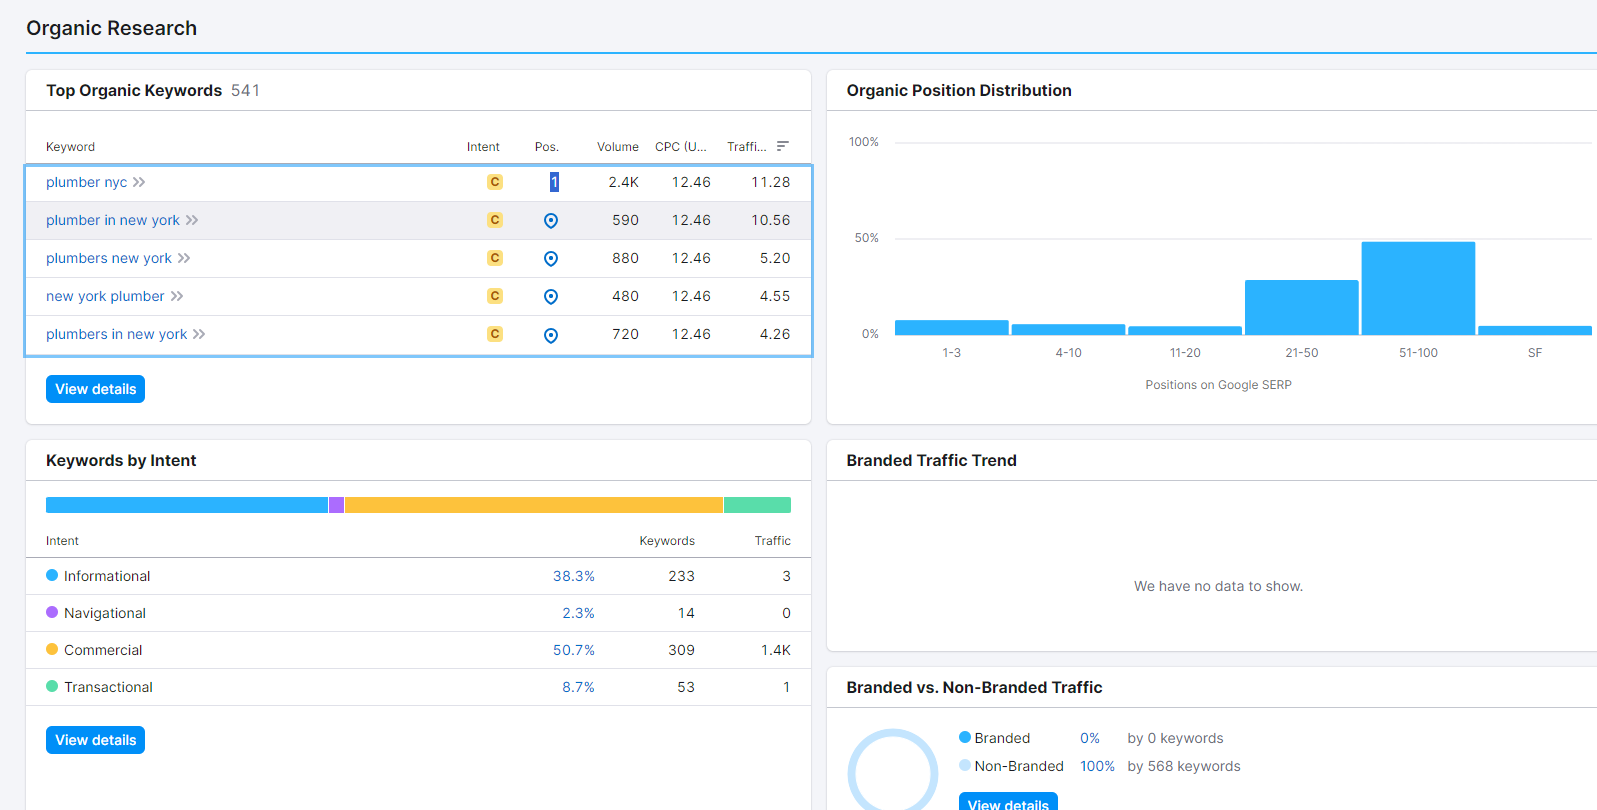Click the local pack position icon for plumbers new york
This screenshot has height=810, width=1597.
coord(551,259)
